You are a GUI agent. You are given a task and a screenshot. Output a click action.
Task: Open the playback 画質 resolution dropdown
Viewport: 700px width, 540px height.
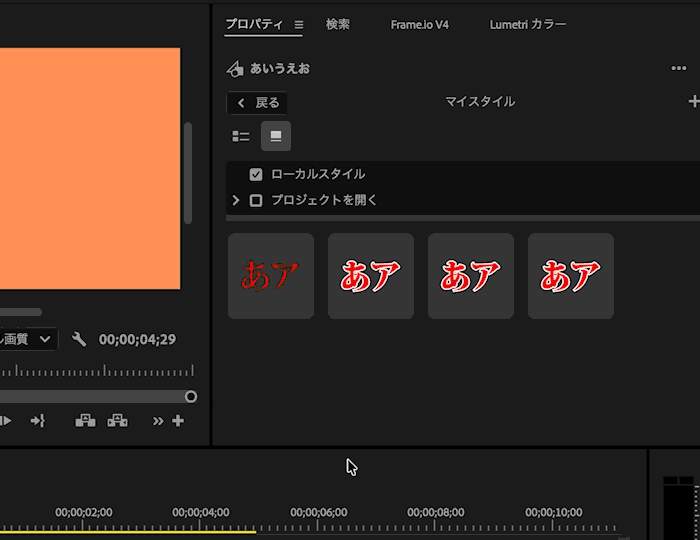pyautogui.click(x=28, y=339)
